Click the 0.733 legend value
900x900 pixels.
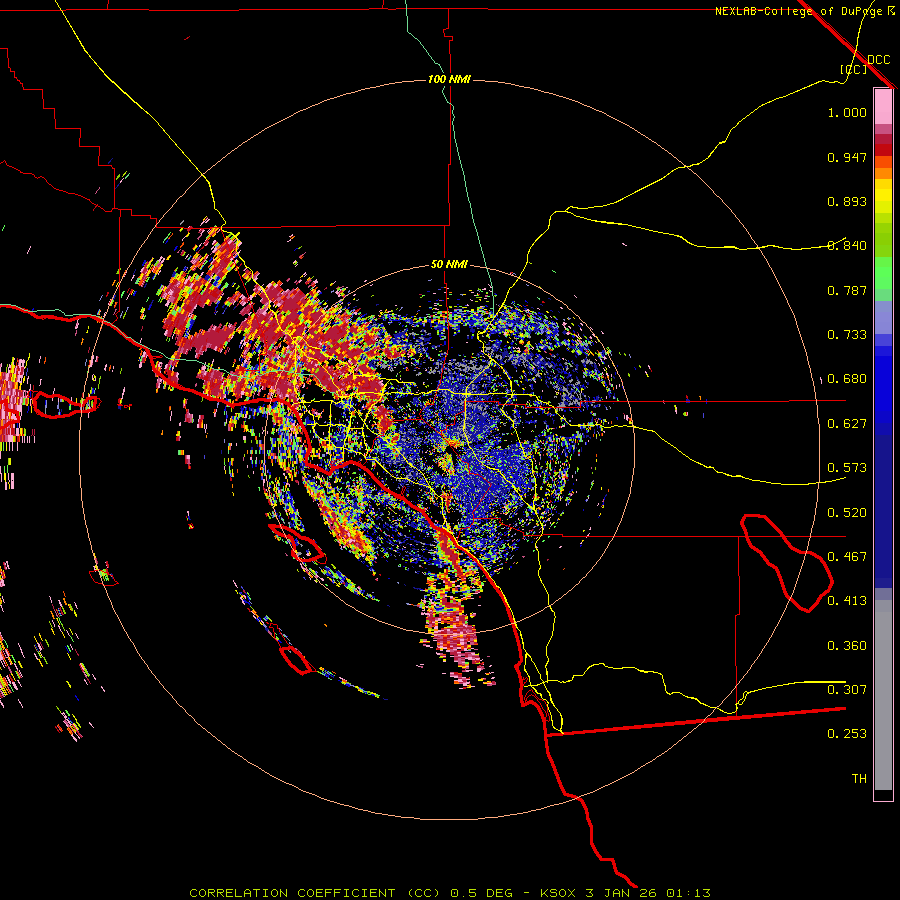click(847, 335)
